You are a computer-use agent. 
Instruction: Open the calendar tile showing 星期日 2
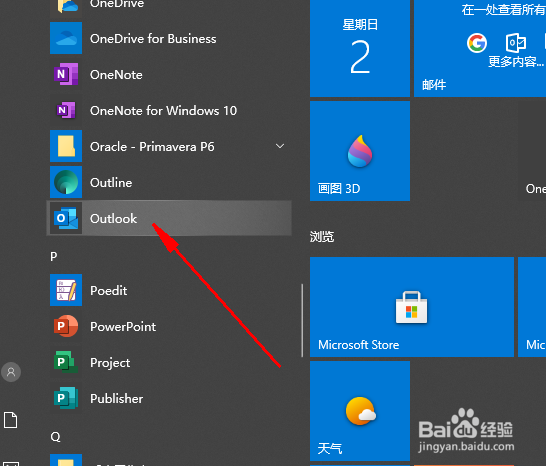pos(360,48)
